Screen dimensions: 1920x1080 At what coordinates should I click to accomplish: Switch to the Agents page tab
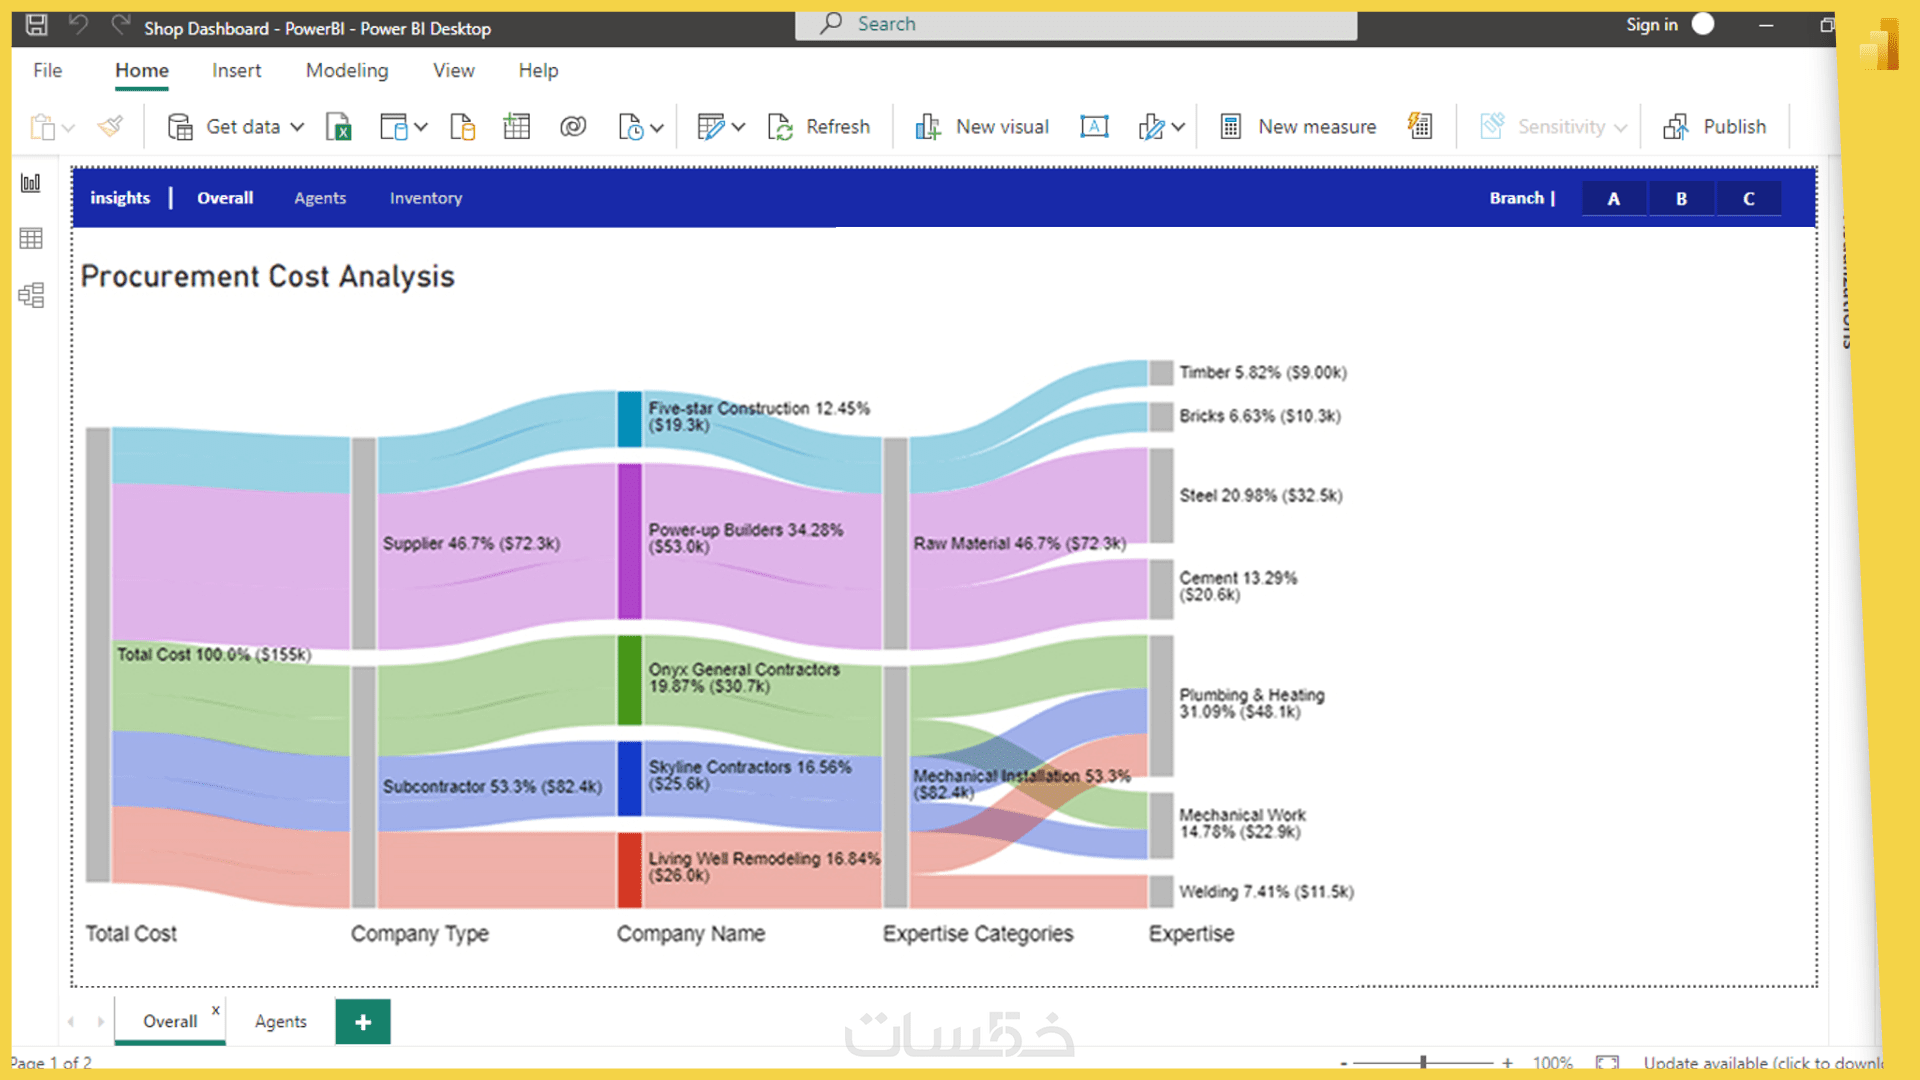[x=281, y=1021]
